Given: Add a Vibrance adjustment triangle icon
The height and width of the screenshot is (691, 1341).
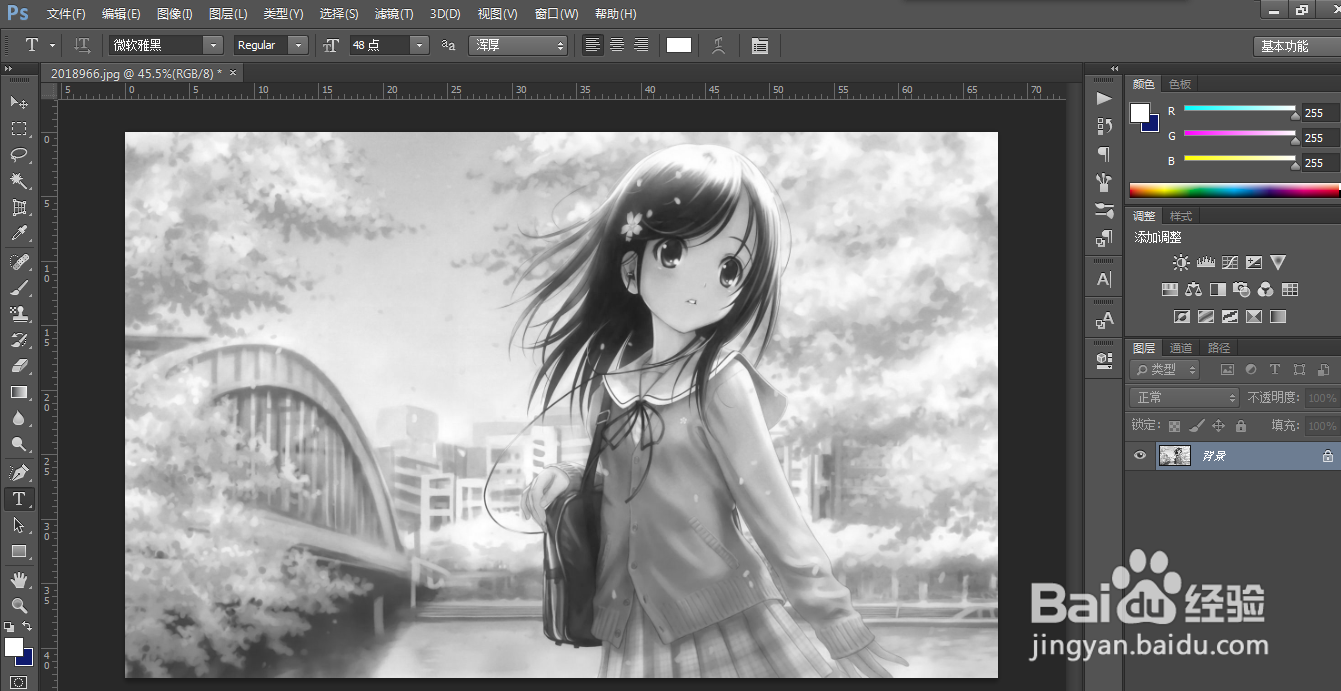Looking at the screenshot, I should point(1277,263).
